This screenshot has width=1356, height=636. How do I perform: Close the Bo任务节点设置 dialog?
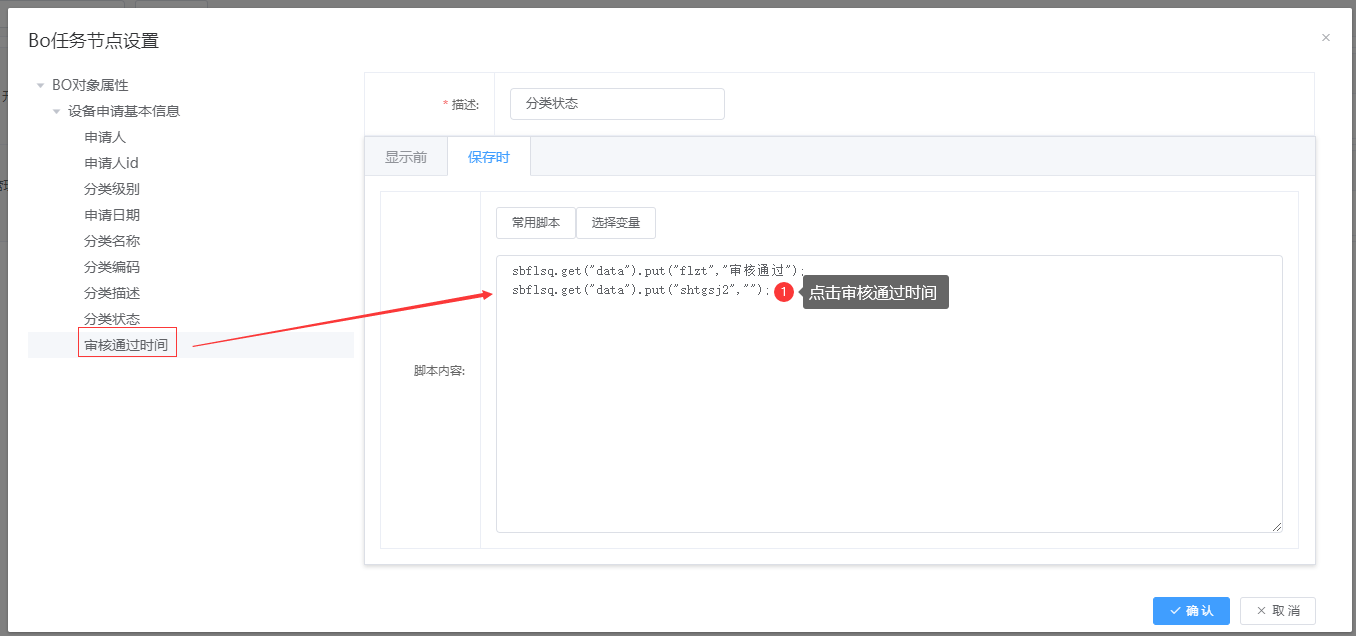point(1325,38)
